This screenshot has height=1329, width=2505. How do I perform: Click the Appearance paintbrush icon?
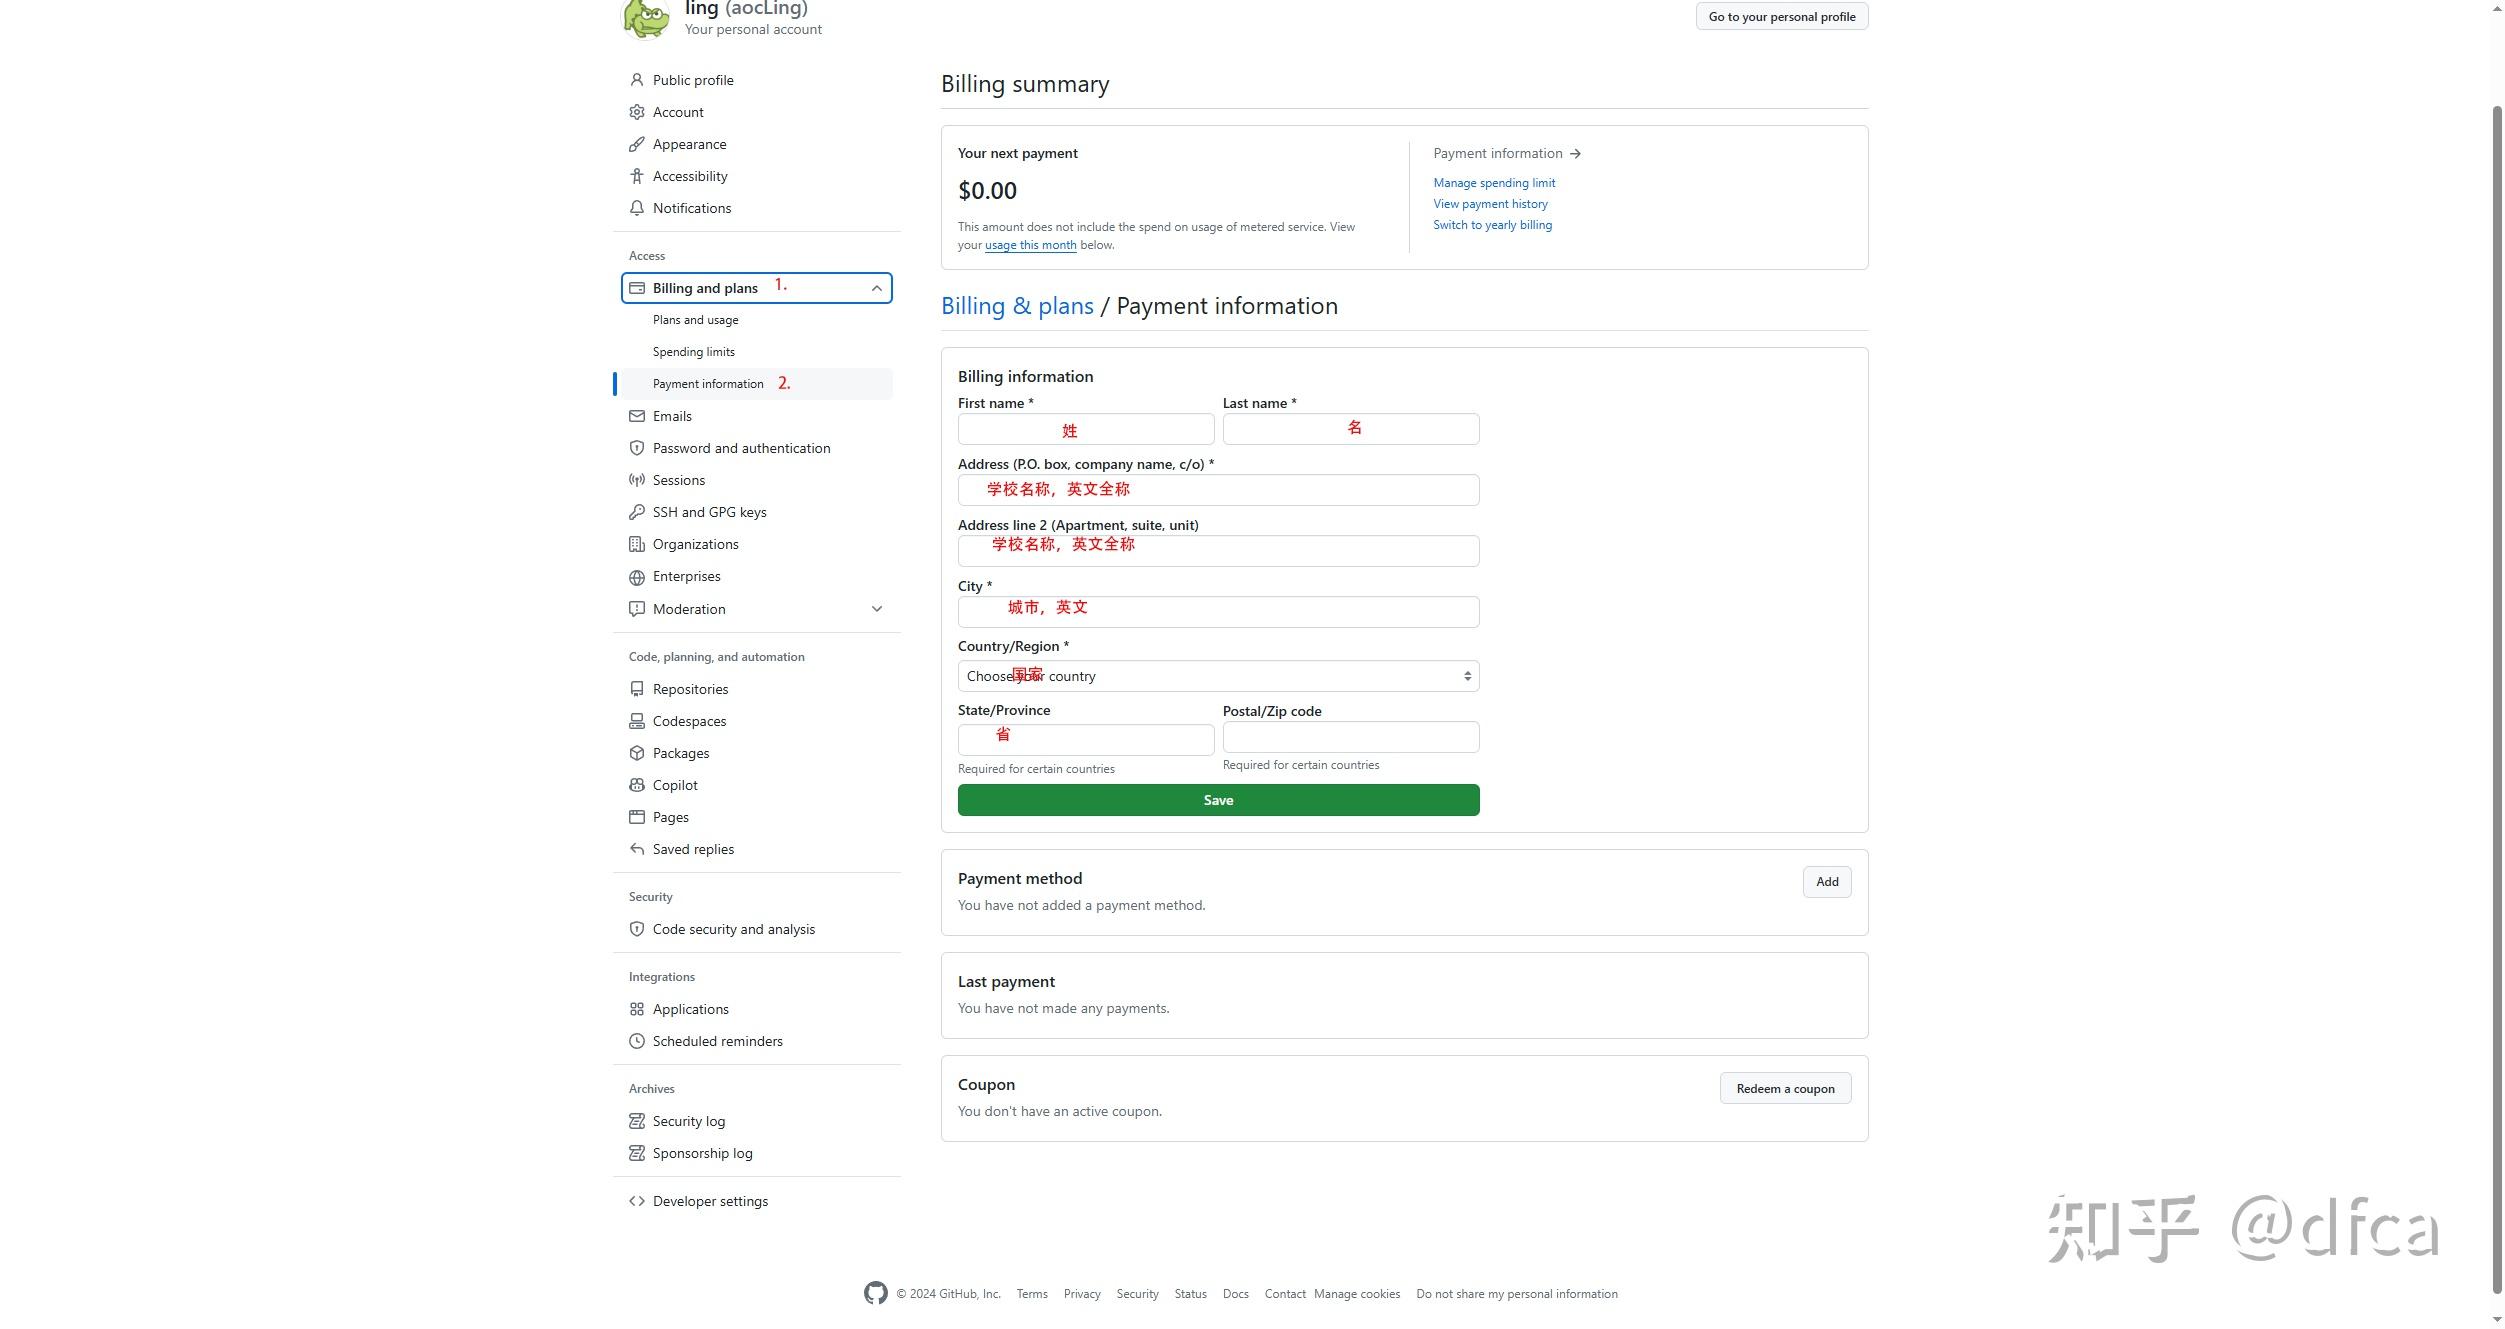[636, 144]
